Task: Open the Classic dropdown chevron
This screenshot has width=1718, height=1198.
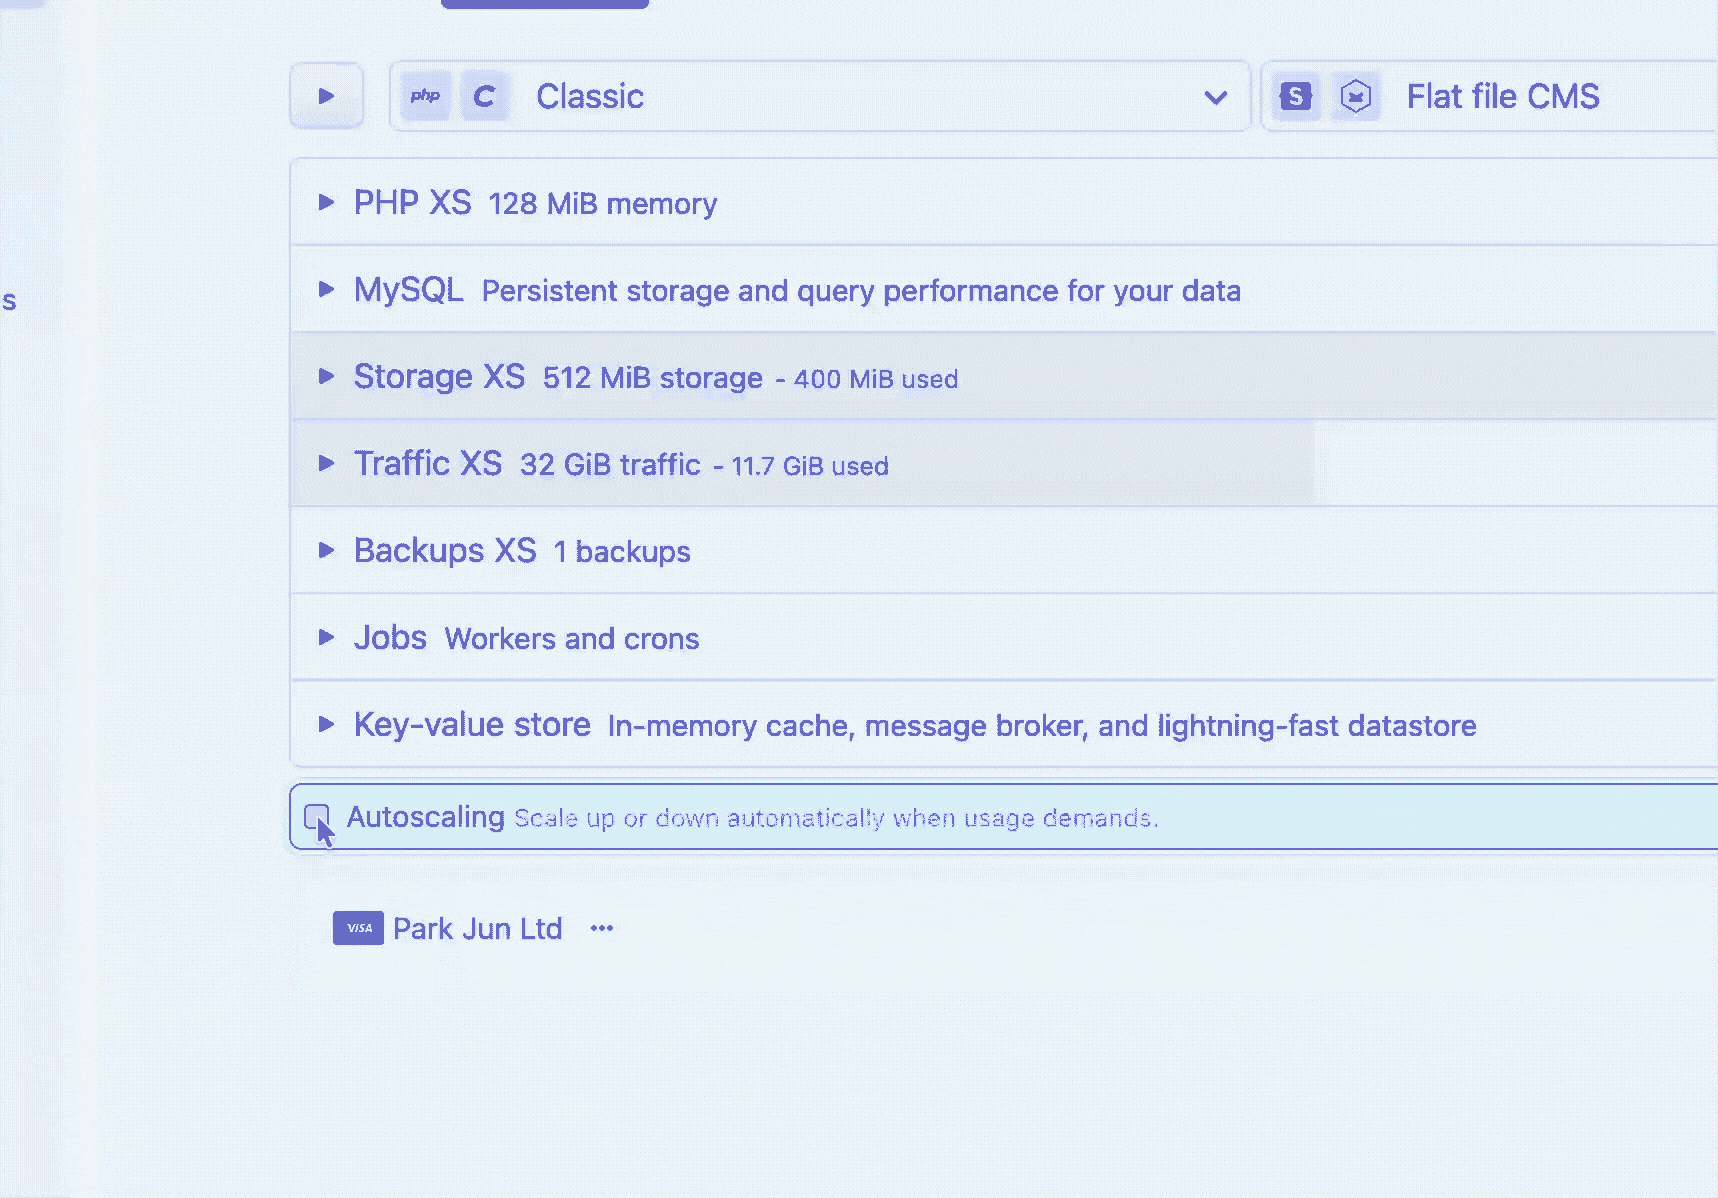Action: click(1215, 97)
